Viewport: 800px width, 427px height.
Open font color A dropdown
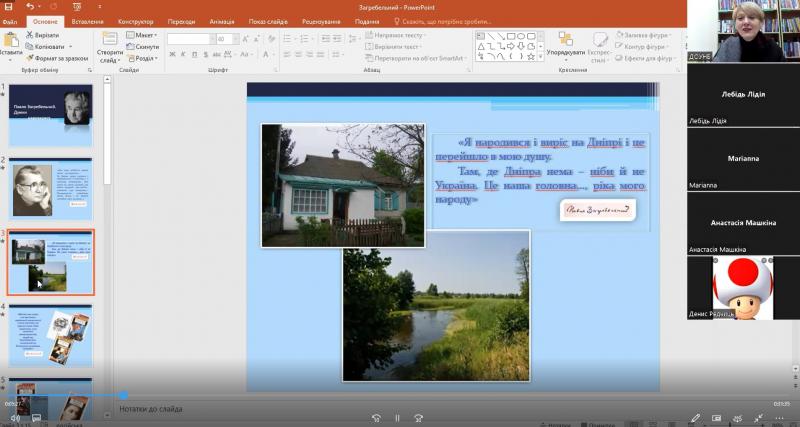[x=267, y=54]
